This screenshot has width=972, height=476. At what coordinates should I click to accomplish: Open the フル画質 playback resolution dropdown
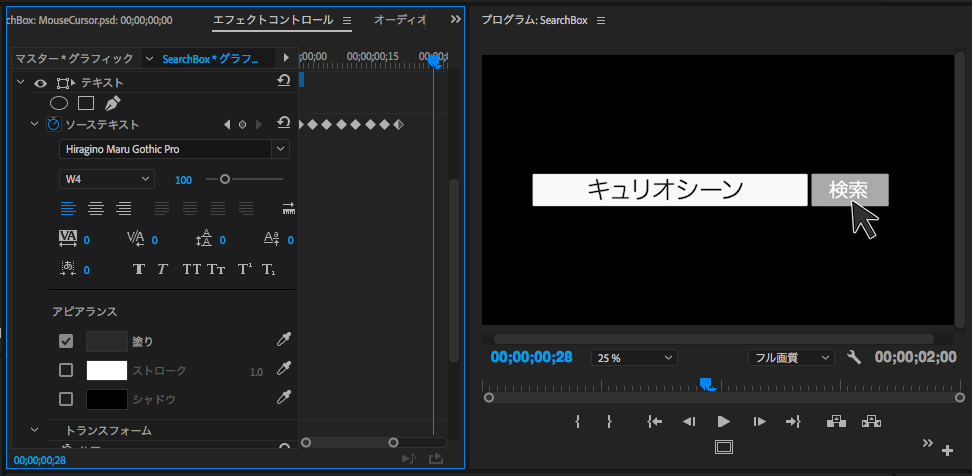(x=791, y=358)
